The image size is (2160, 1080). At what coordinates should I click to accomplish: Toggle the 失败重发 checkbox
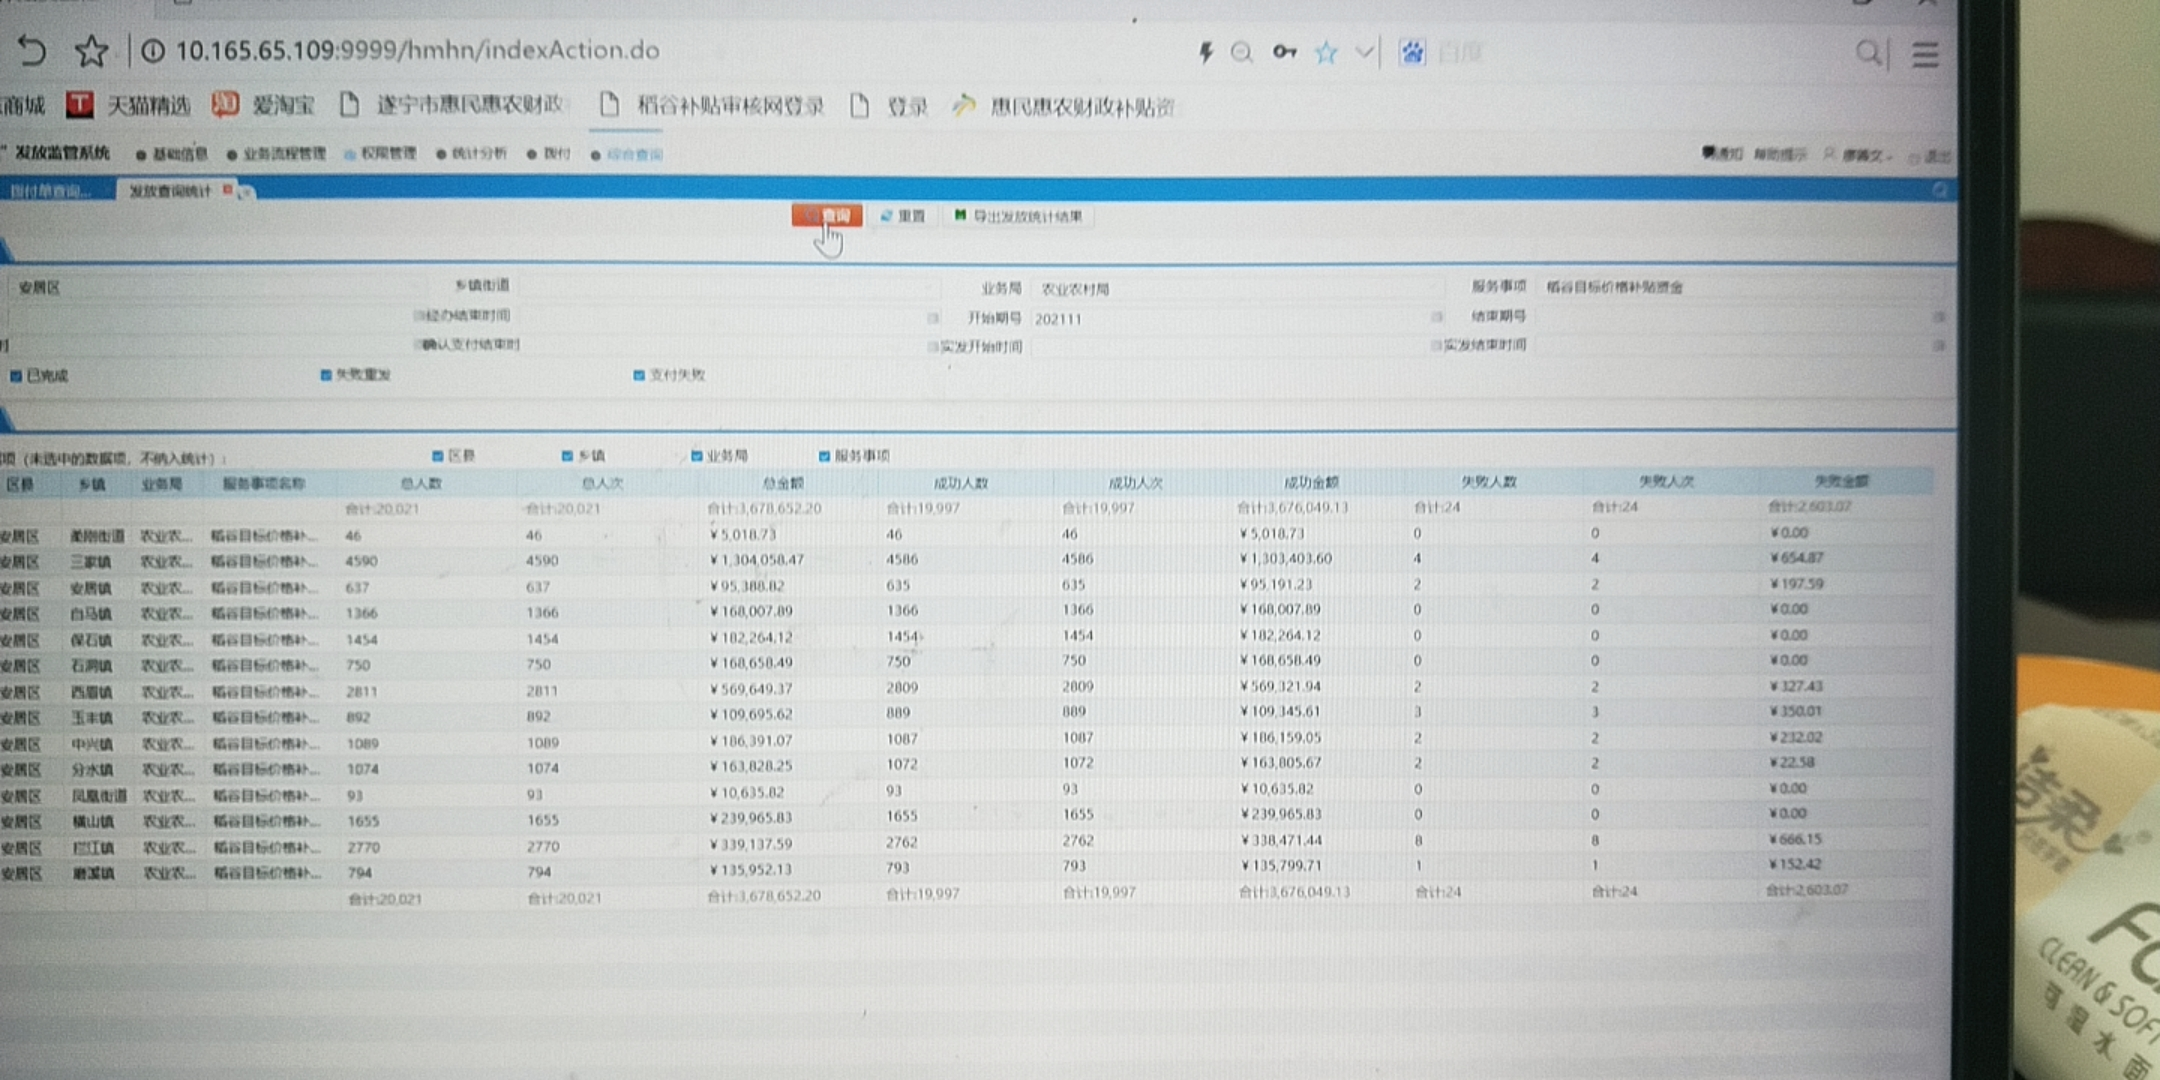(326, 375)
